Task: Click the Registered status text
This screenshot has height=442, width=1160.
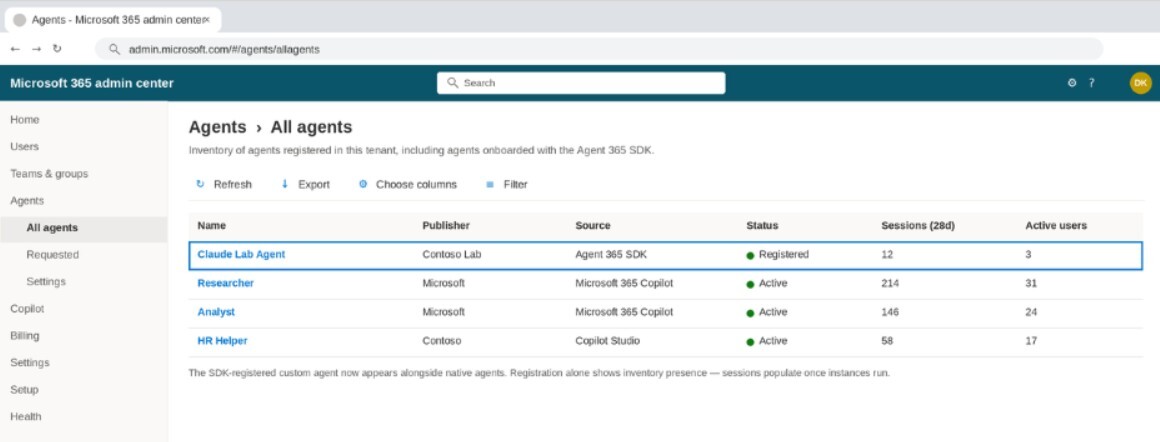Action: tap(783, 254)
